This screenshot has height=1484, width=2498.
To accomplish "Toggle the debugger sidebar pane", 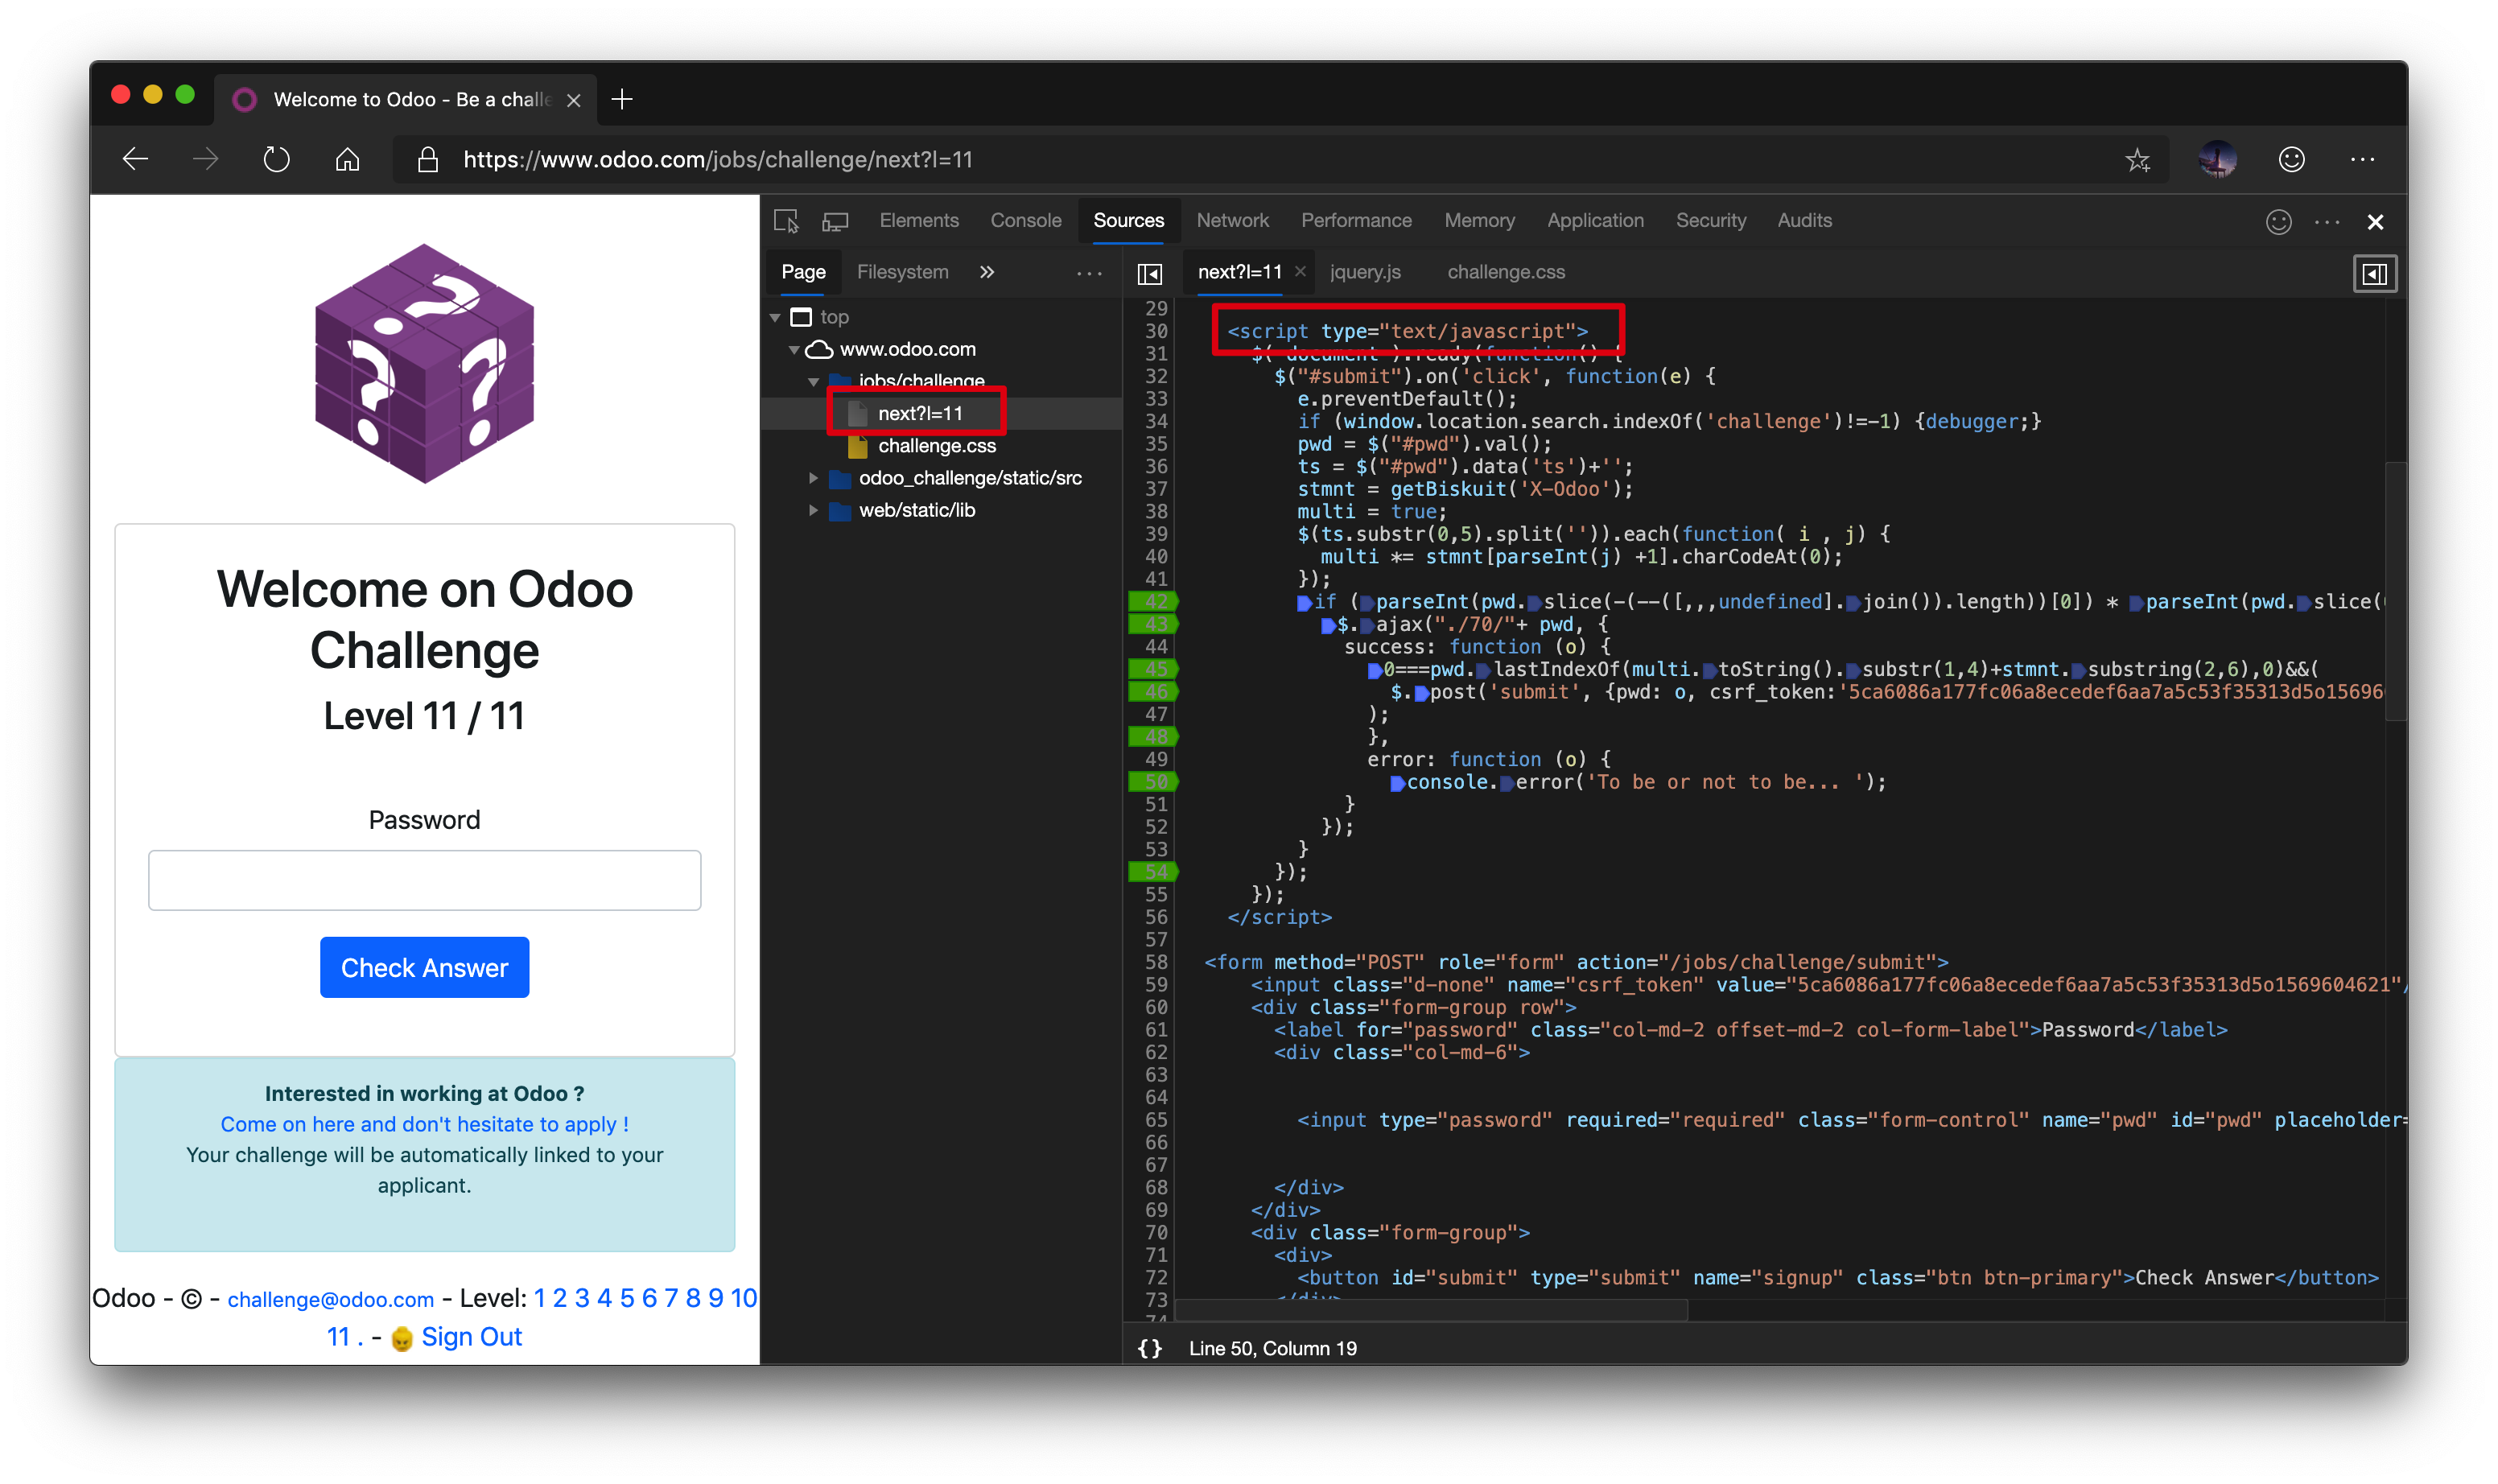I will pyautogui.click(x=2374, y=273).
